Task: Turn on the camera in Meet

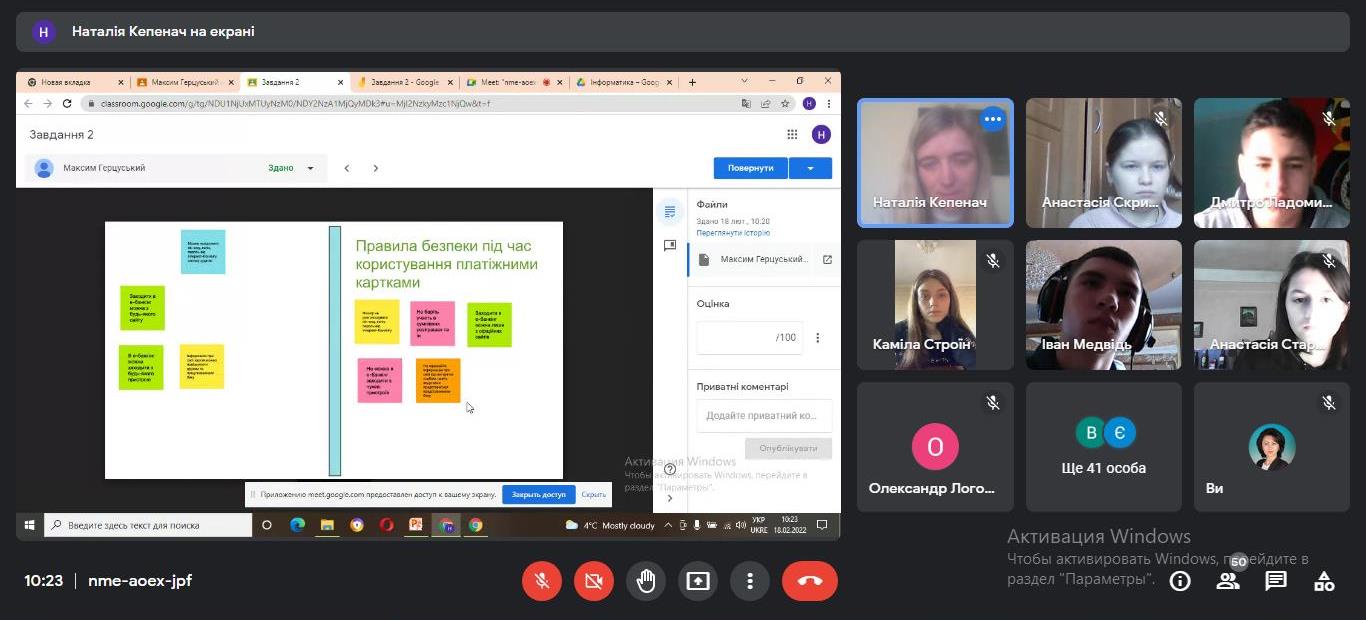Action: (x=594, y=581)
